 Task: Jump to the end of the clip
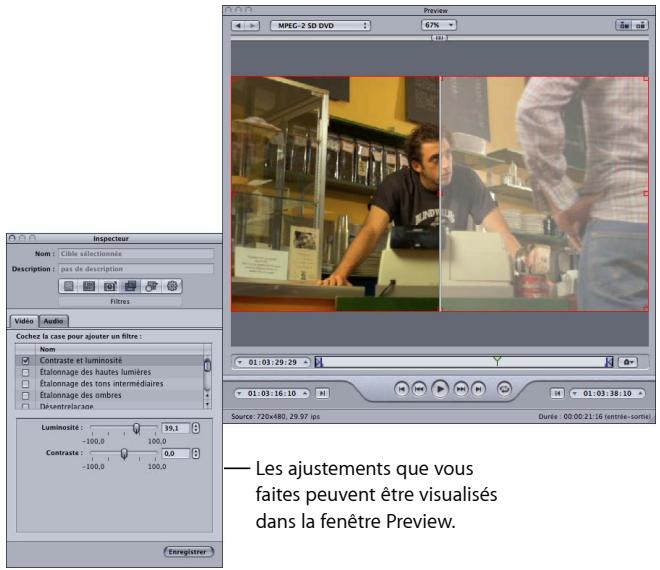[x=478, y=389]
